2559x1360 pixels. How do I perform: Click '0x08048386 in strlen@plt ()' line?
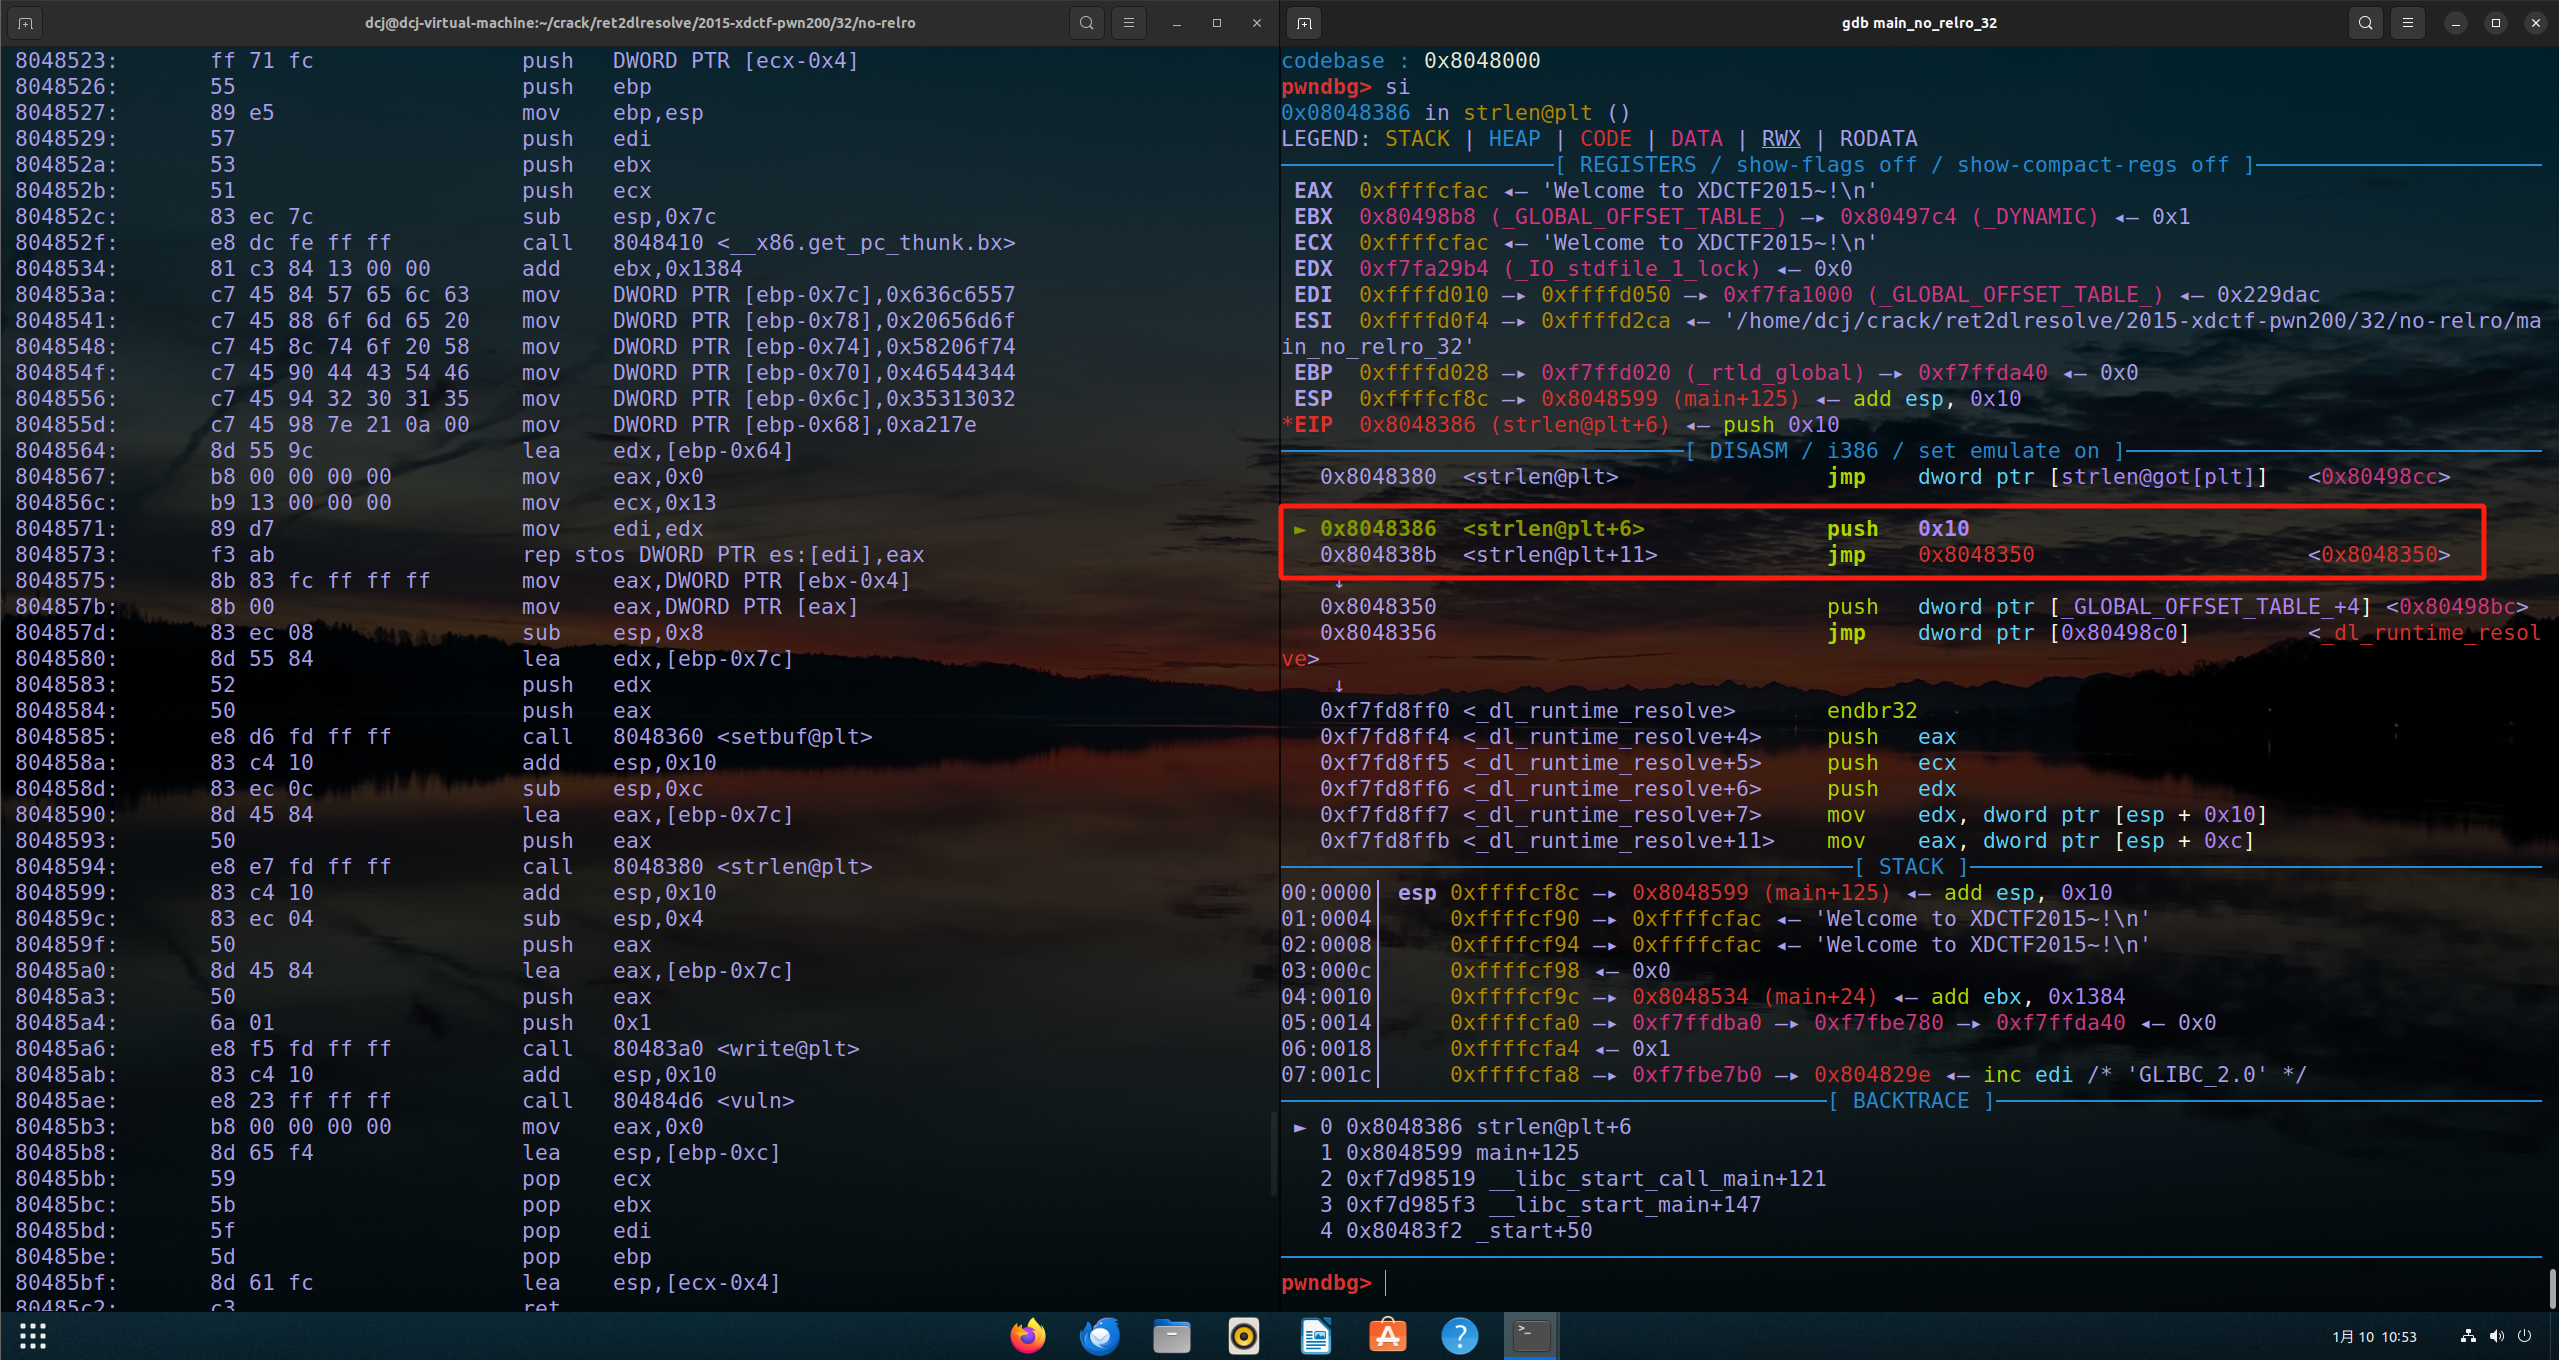click(x=1456, y=113)
